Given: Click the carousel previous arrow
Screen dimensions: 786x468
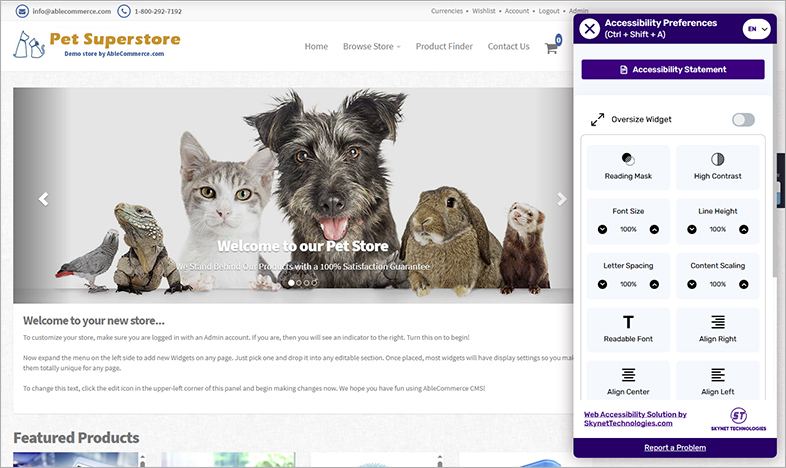Looking at the screenshot, I should (44, 199).
